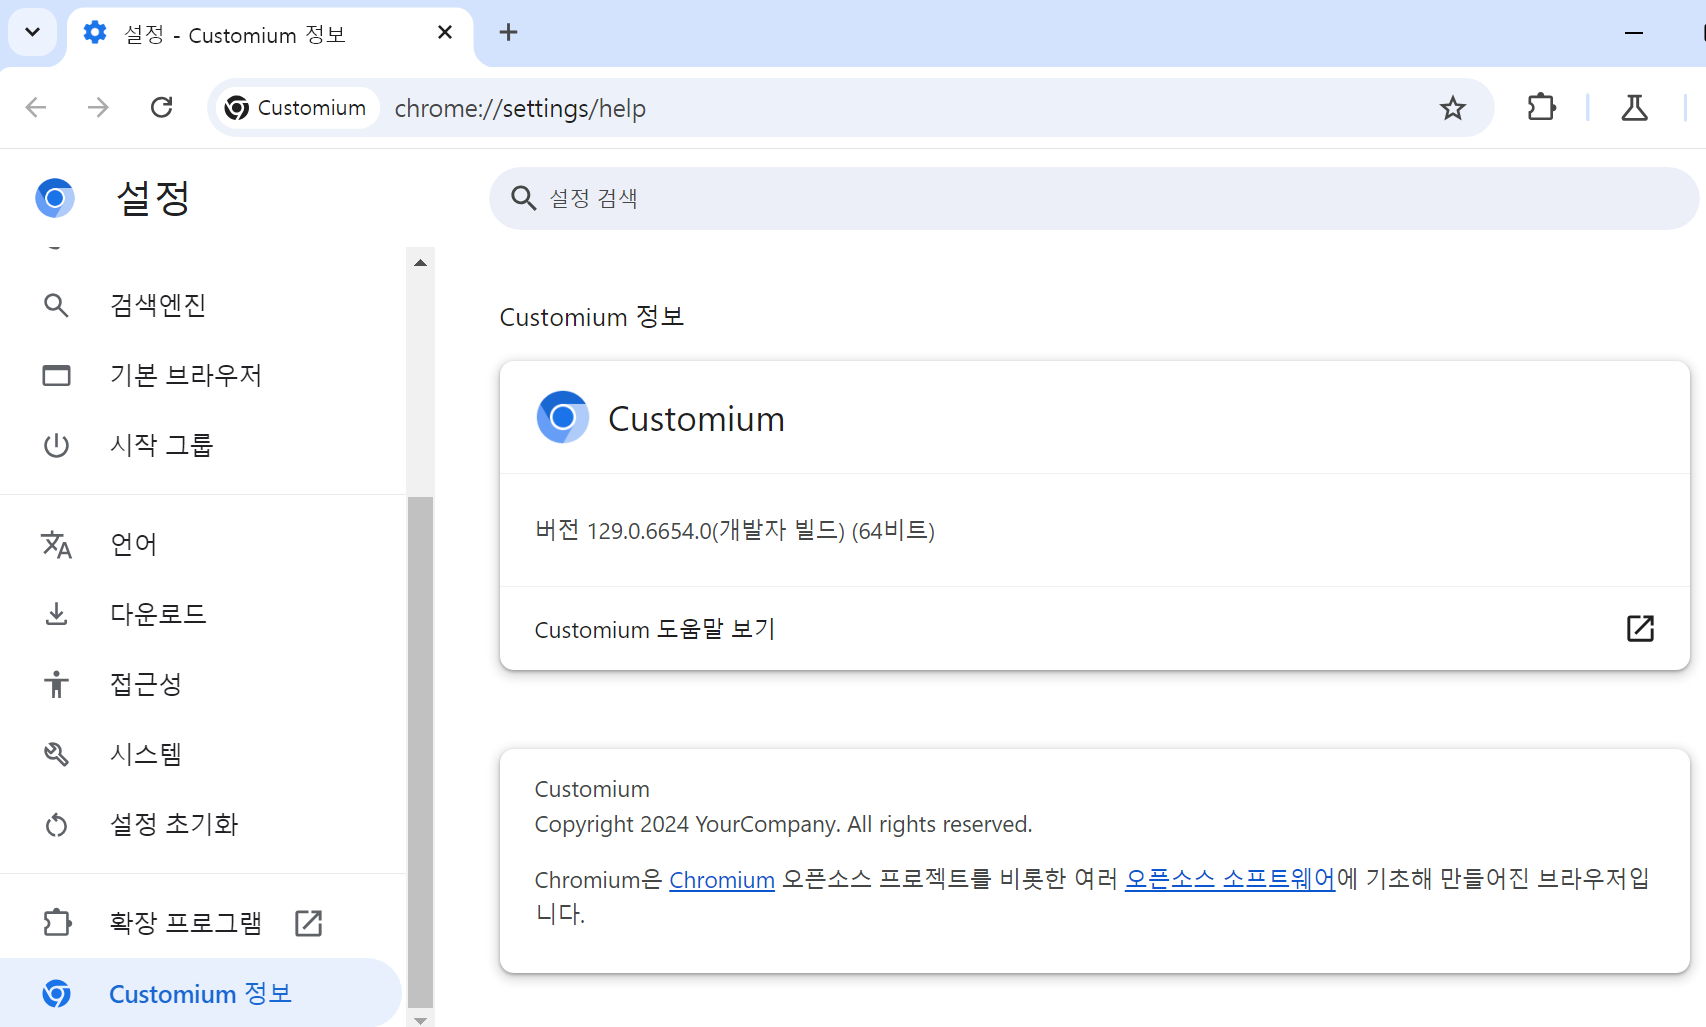This screenshot has width=1706, height=1027.
Task: Reload the current page
Action: 161,107
